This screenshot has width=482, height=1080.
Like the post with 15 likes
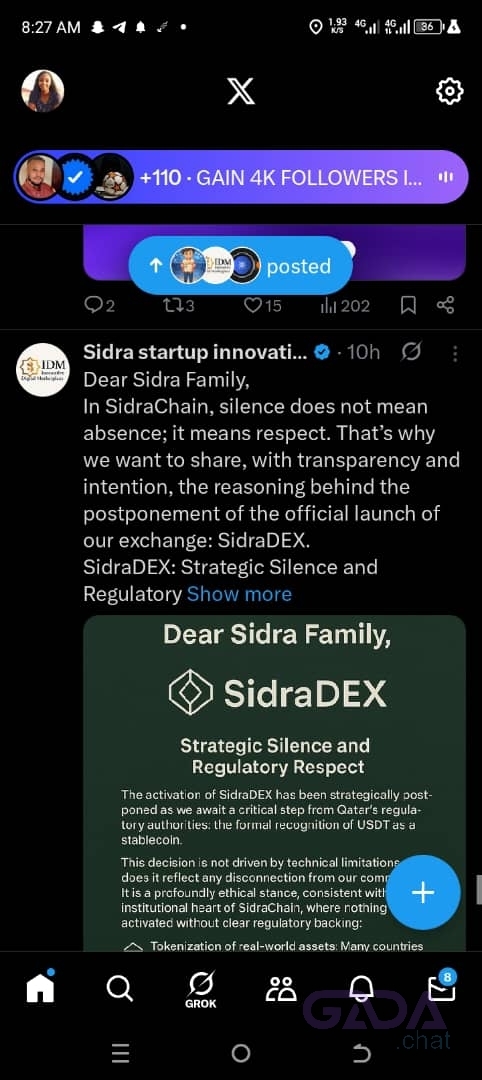pos(263,305)
